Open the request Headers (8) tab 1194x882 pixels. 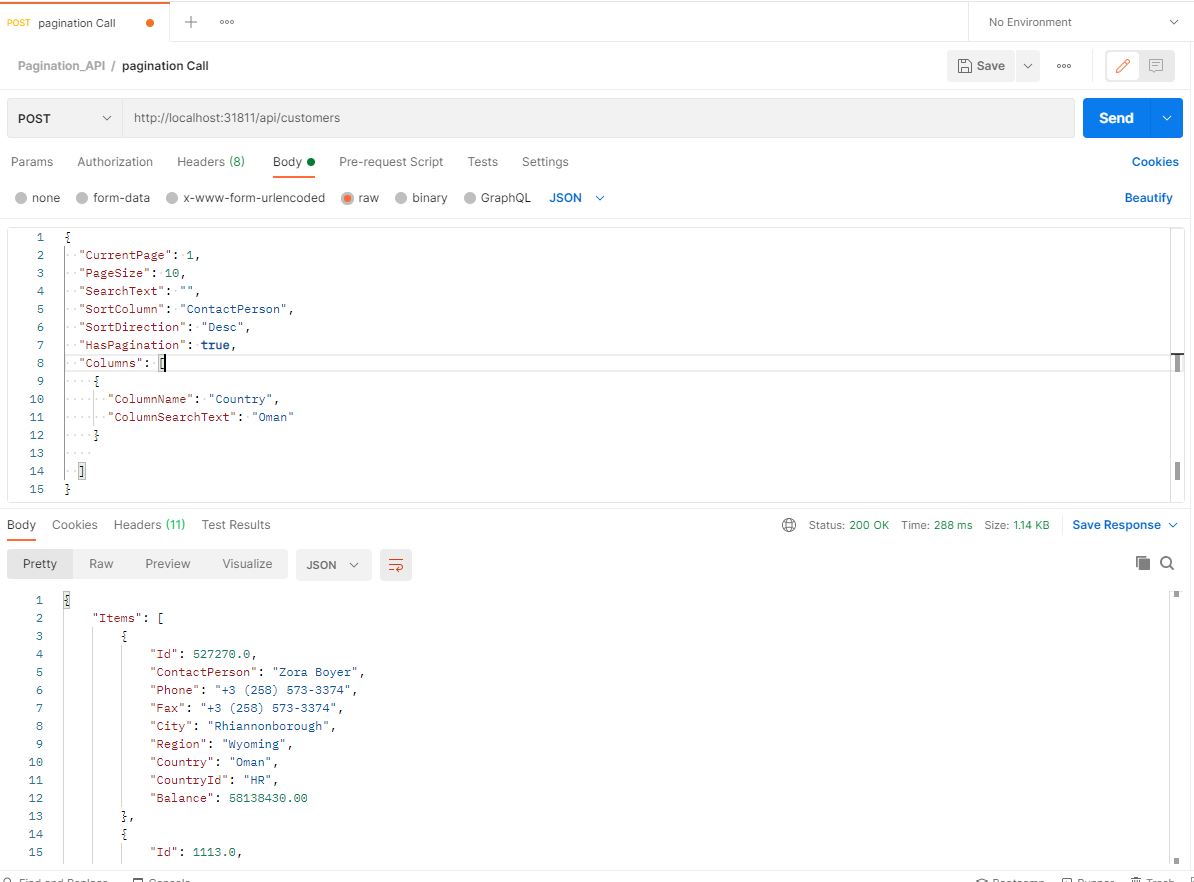click(211, 161)
